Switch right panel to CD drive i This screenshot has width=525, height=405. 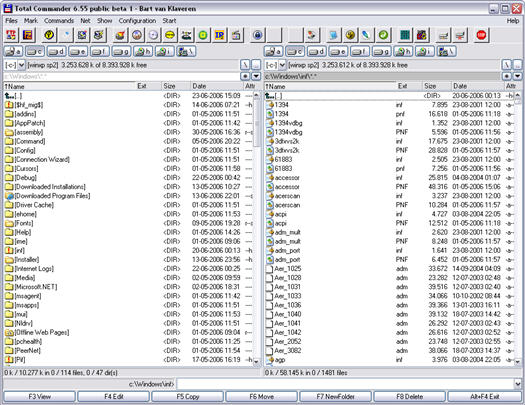click(x=425, y=52)
